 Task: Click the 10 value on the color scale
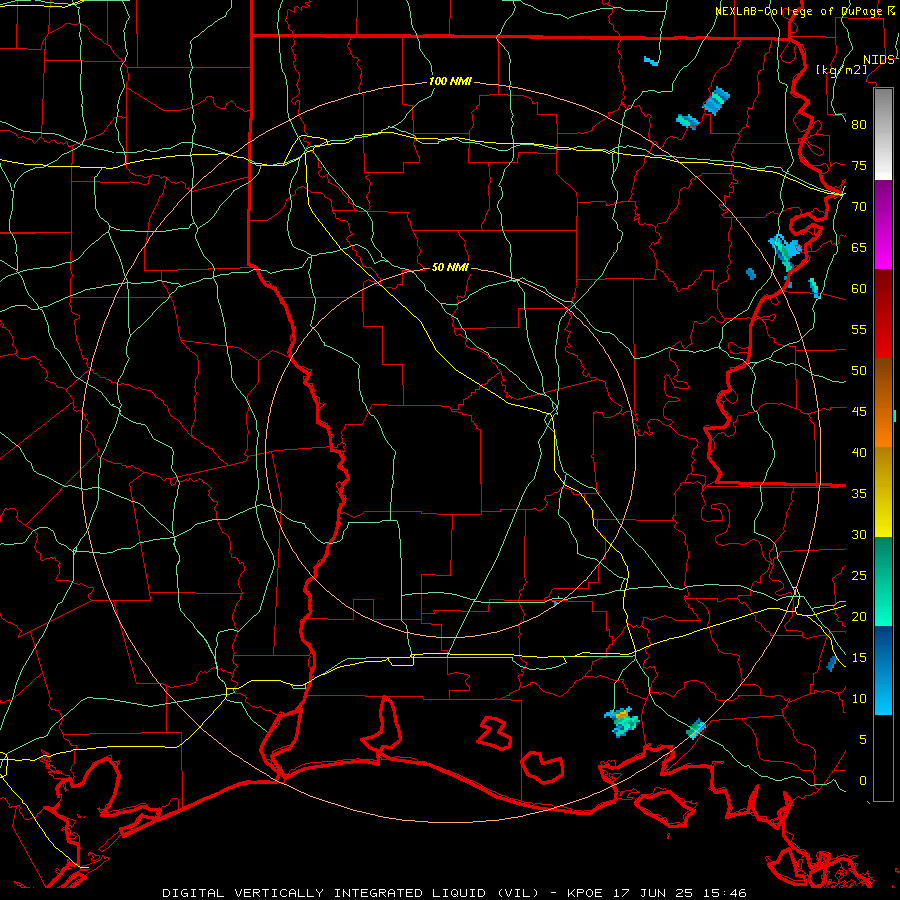click(859, 699)
